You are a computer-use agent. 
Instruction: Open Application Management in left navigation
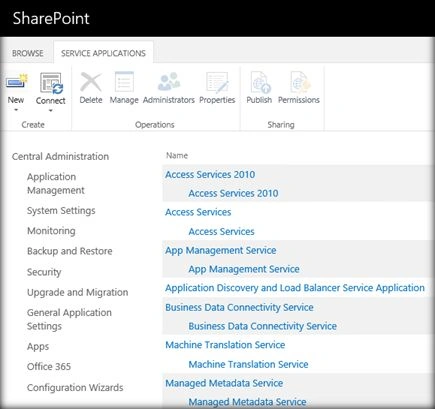pos(56,183)
